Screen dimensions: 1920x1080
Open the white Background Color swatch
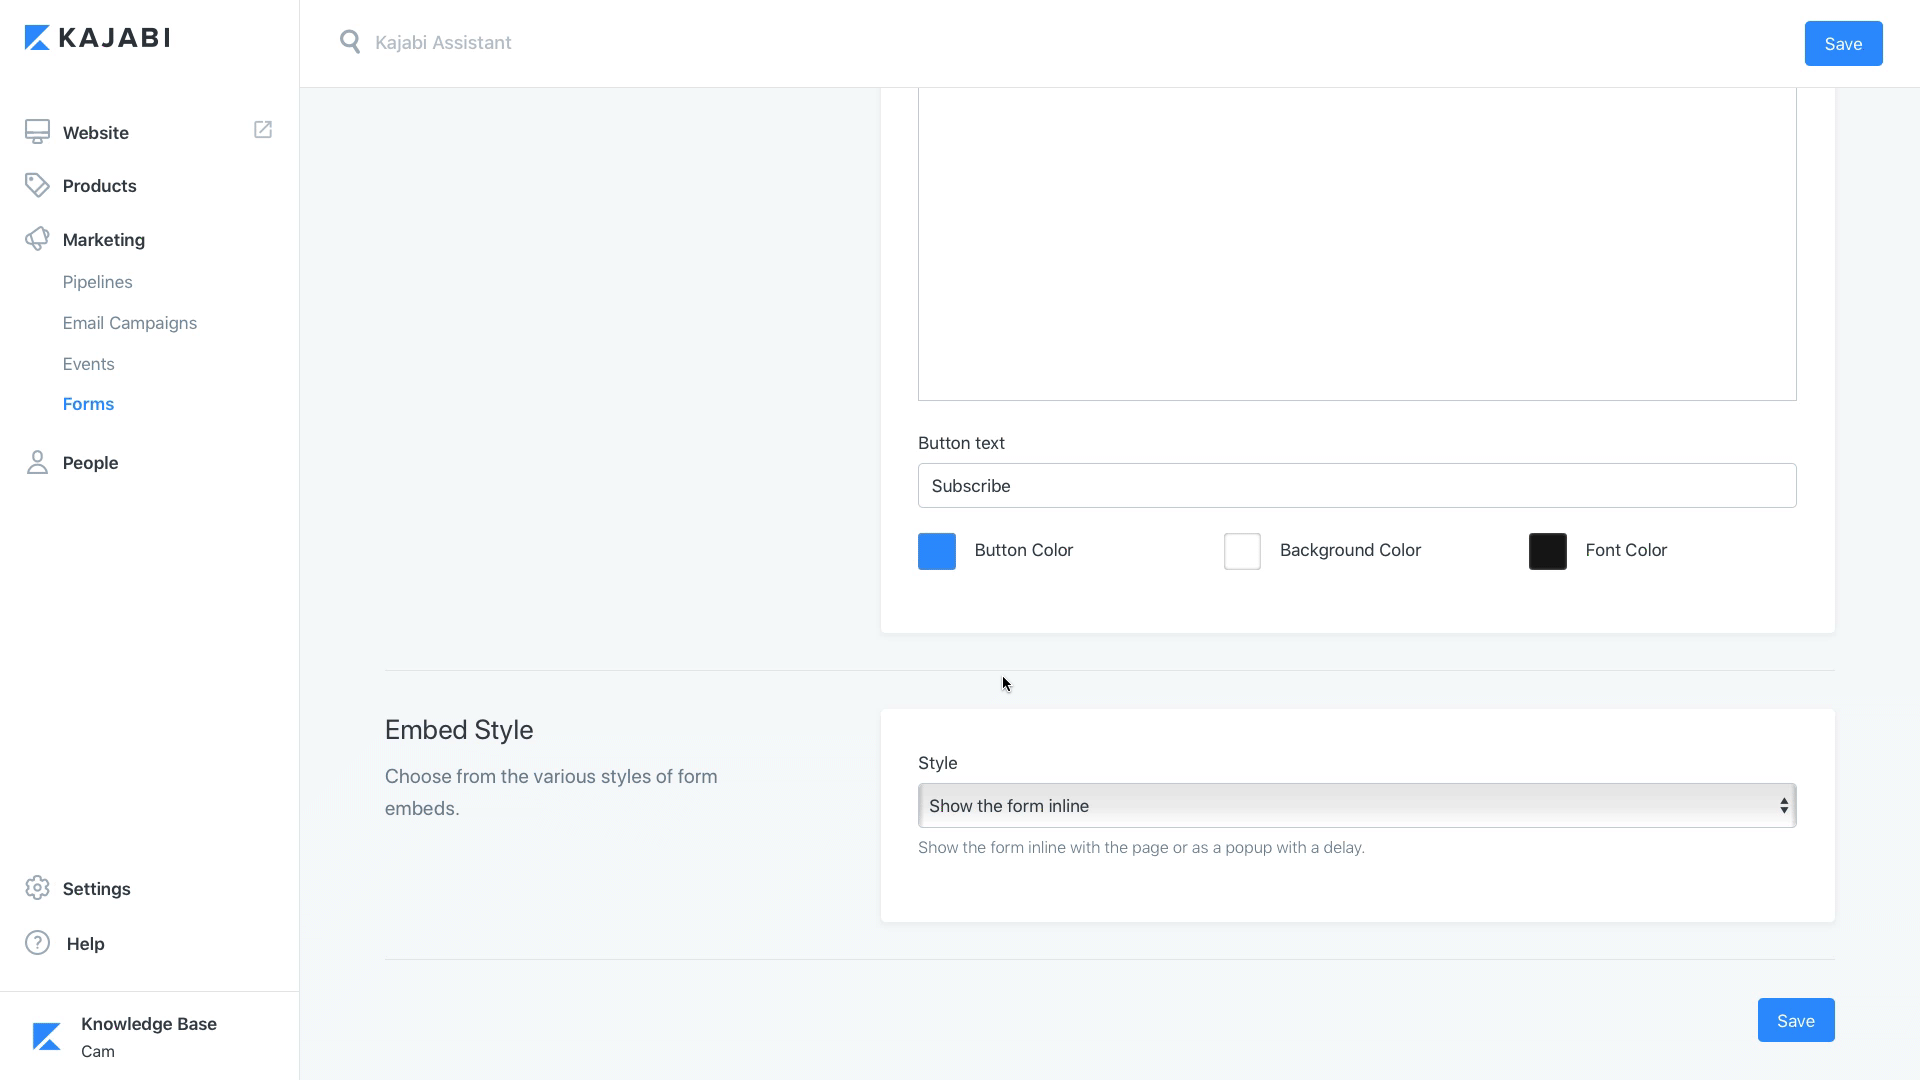(1242, 551)
